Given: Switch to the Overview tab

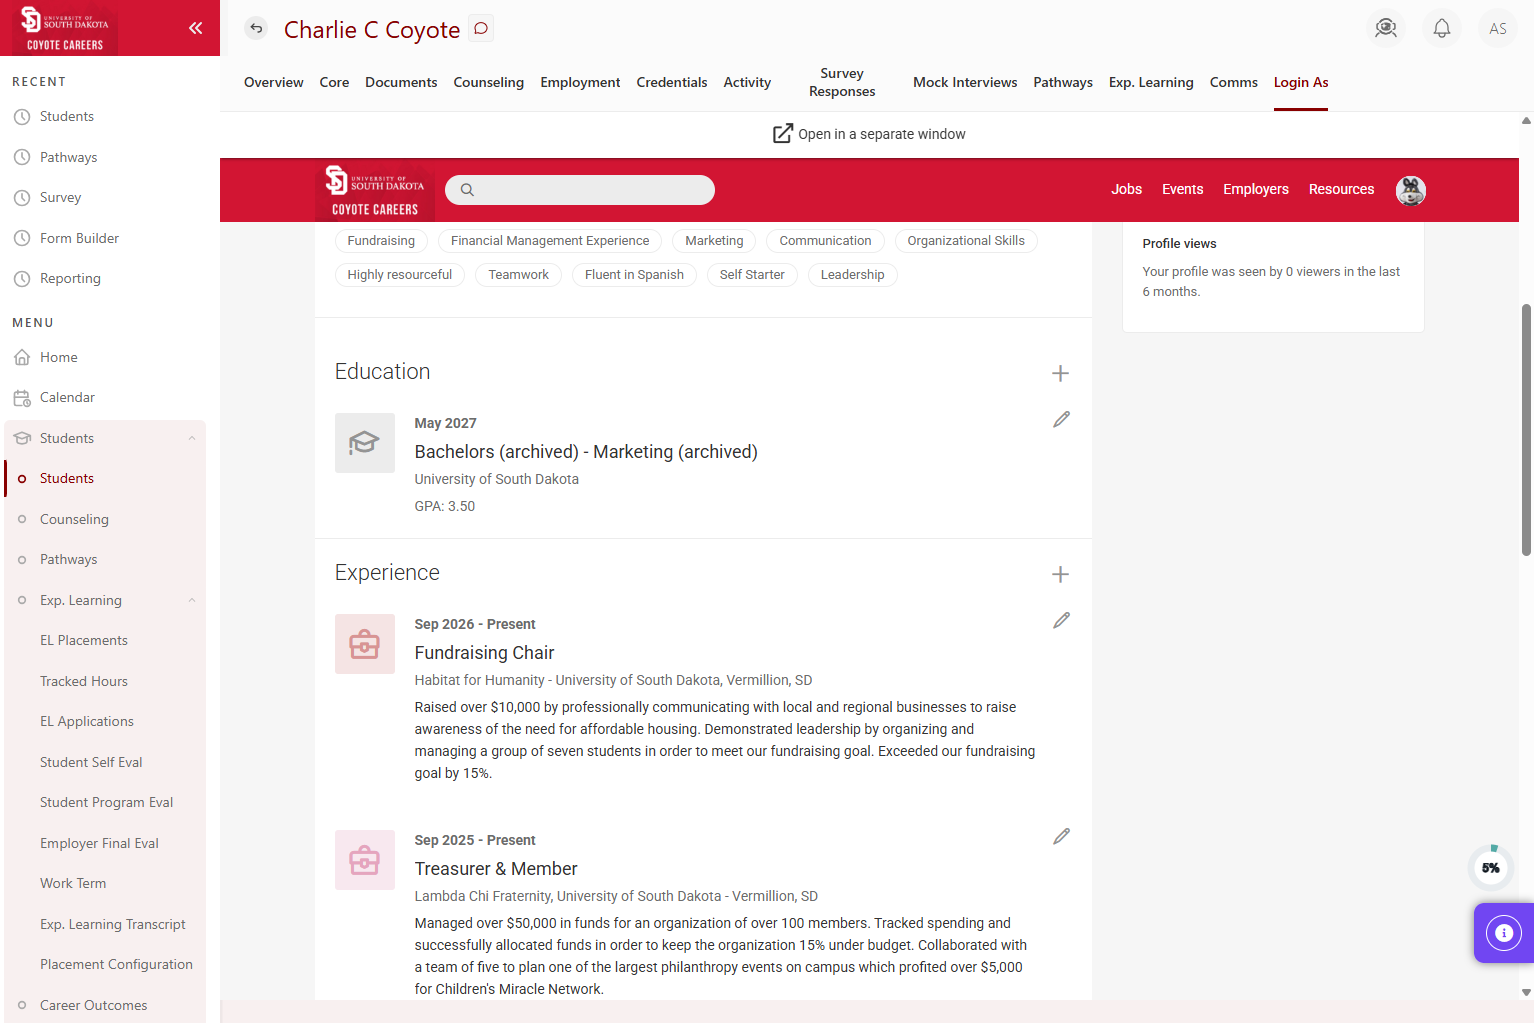Looking at the screenshot, I should 274,82.
